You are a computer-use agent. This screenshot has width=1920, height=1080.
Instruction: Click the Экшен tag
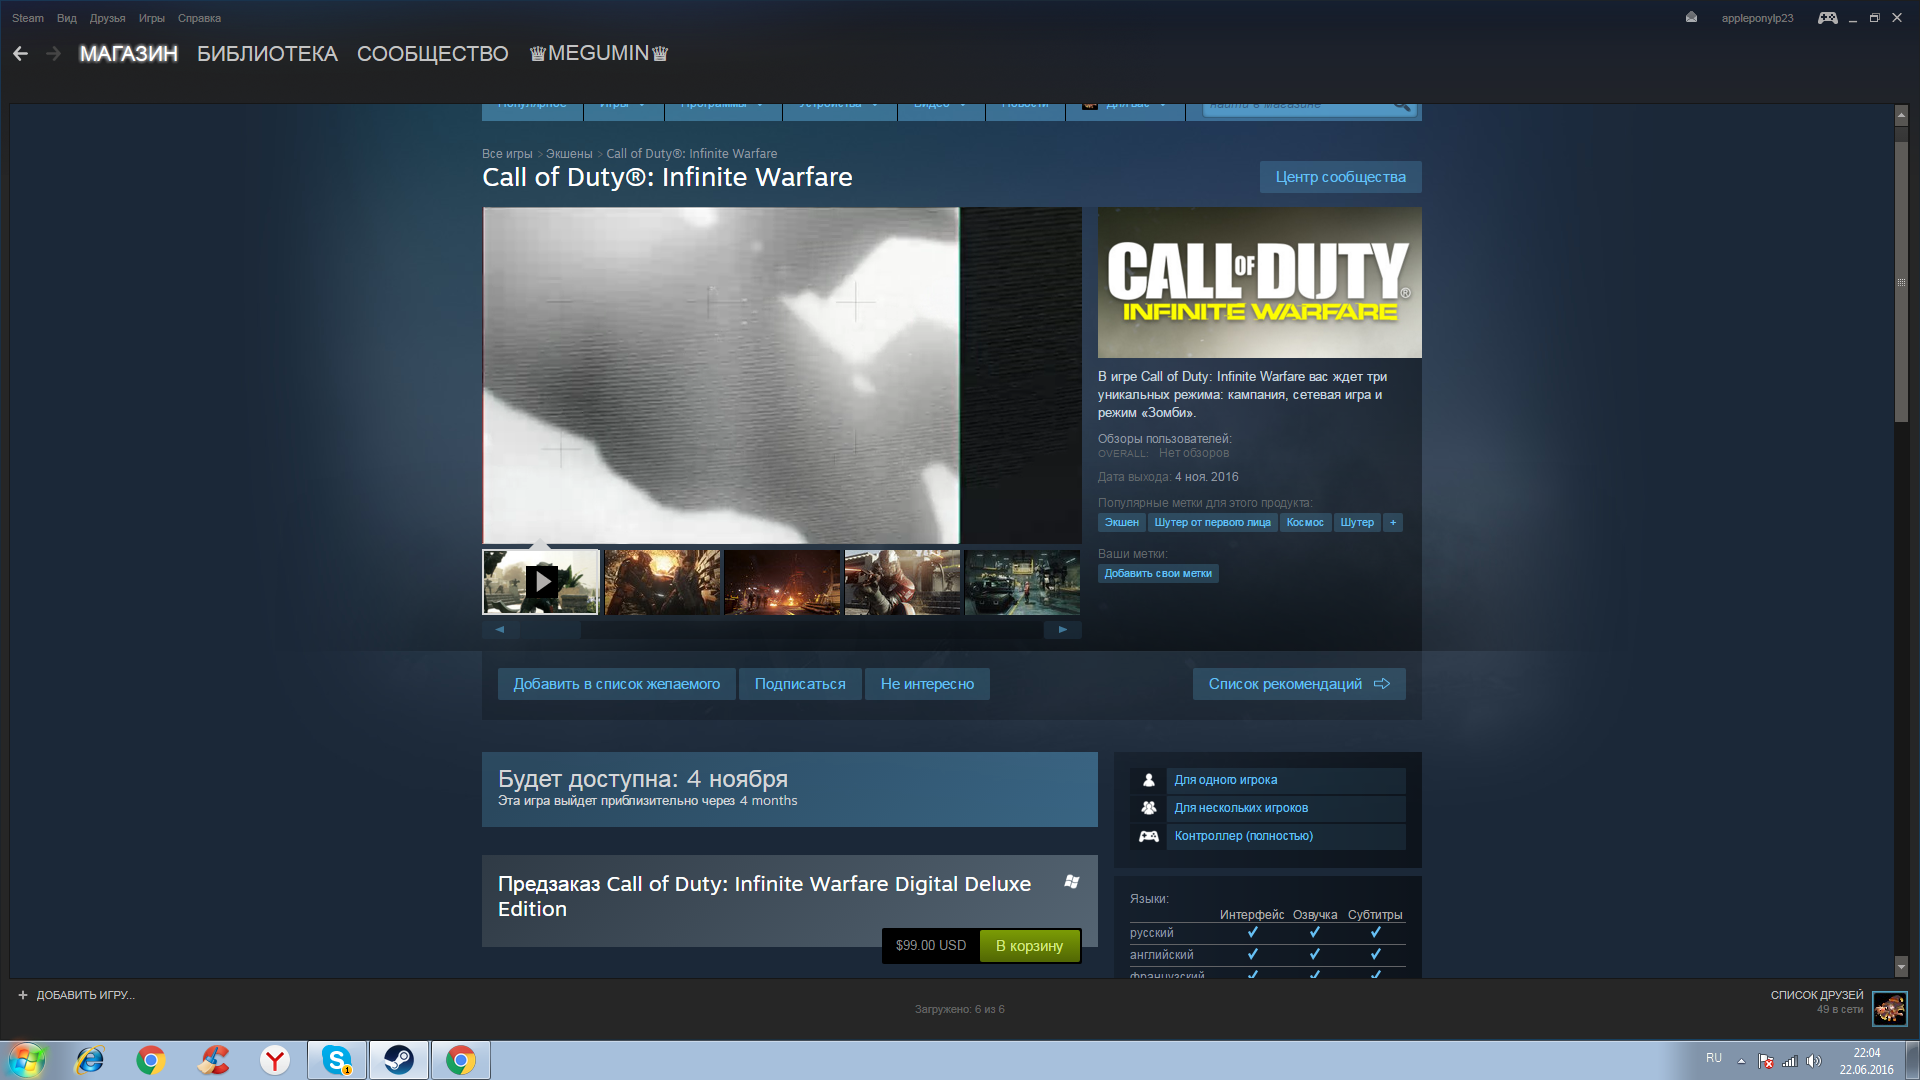[x=1122, y=522]
